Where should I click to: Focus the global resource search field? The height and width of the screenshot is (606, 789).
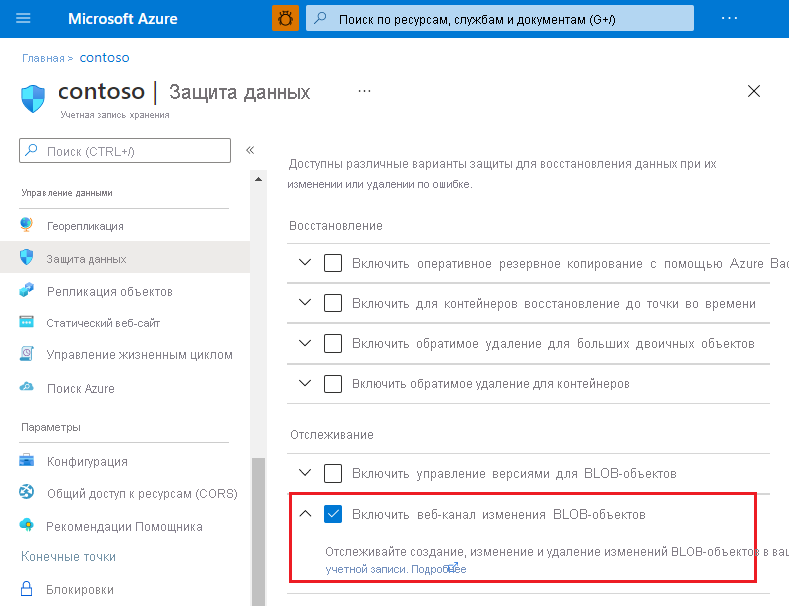[x=500, y=19]
